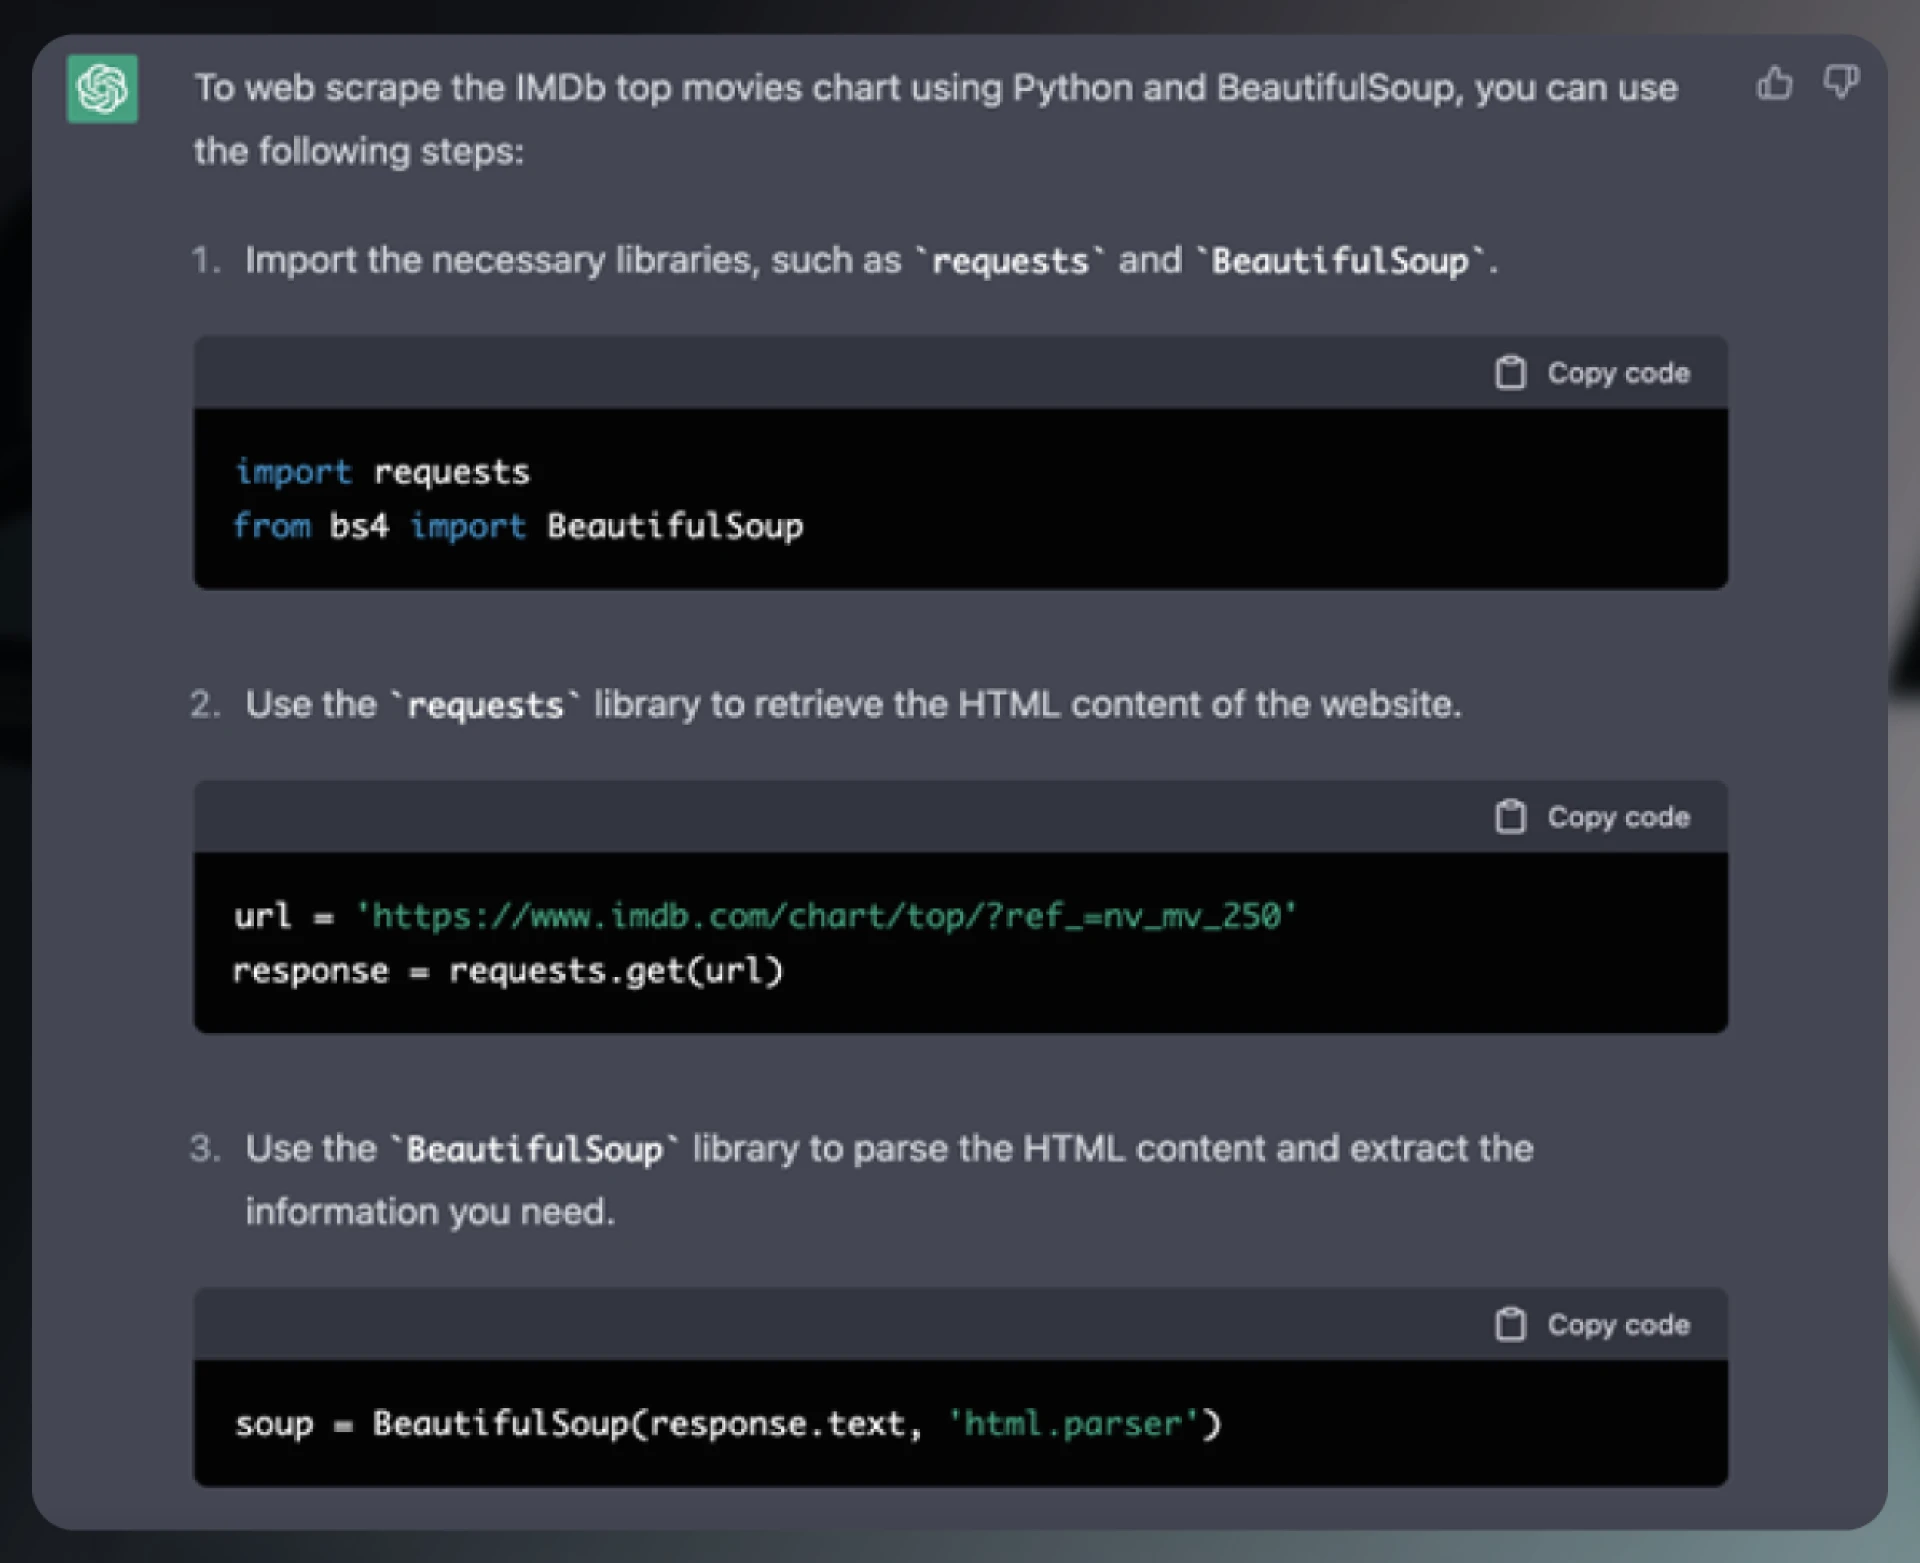
Task: Click inline code `BeautifulSoup` in step 1
Action: (x=1340, y=261)
